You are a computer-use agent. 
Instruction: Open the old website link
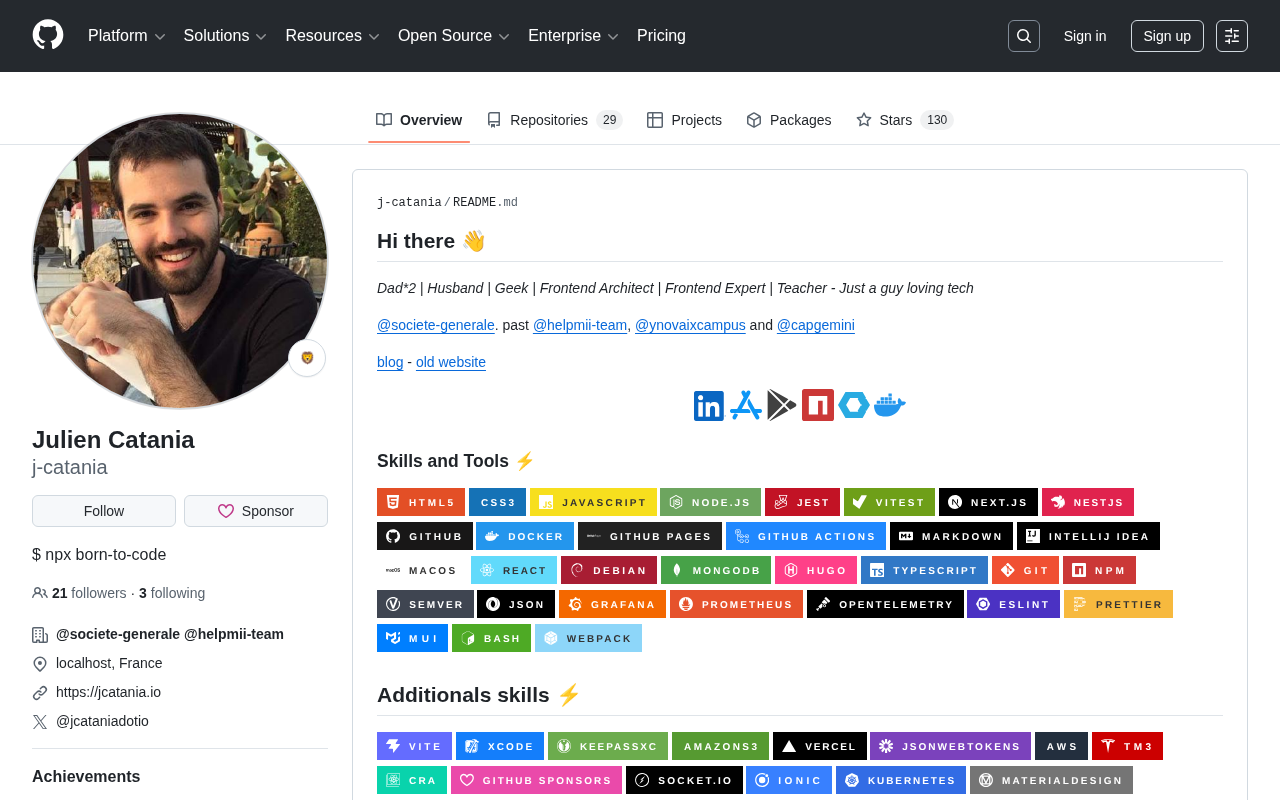(451, 362)
